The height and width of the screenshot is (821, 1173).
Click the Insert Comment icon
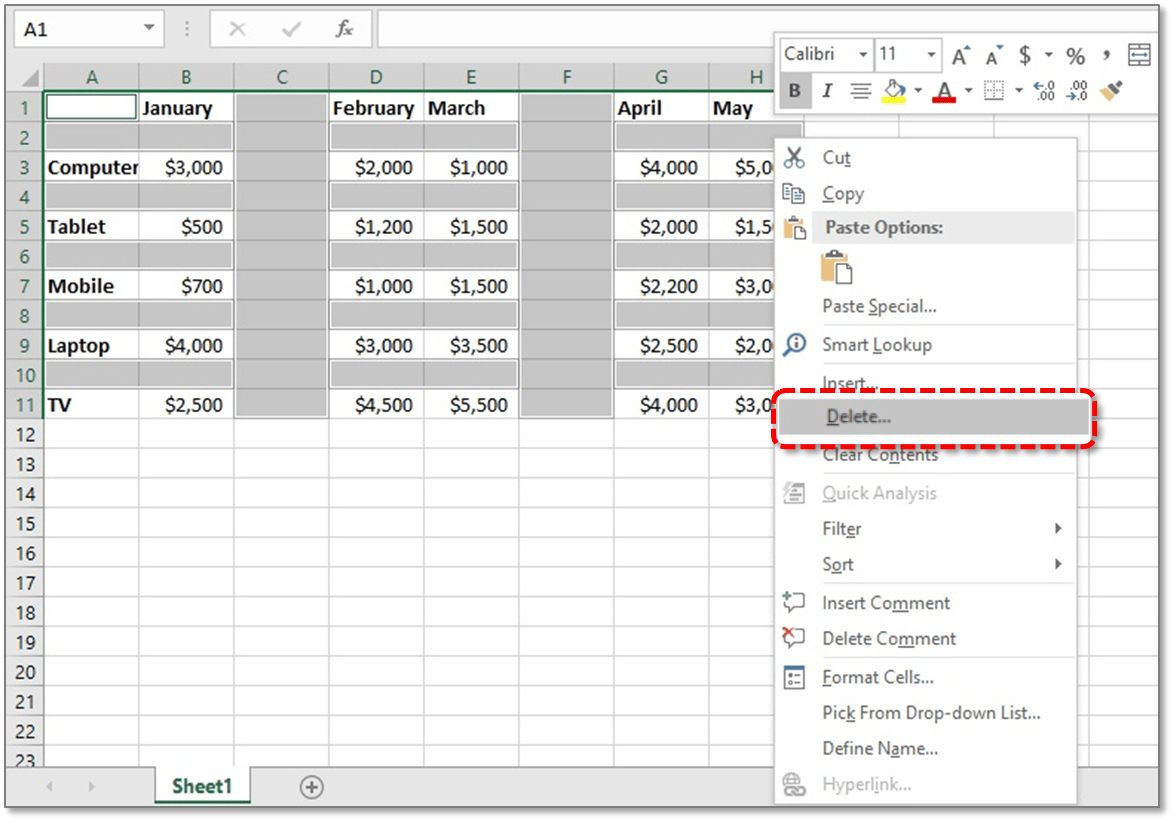coord(794,602)
